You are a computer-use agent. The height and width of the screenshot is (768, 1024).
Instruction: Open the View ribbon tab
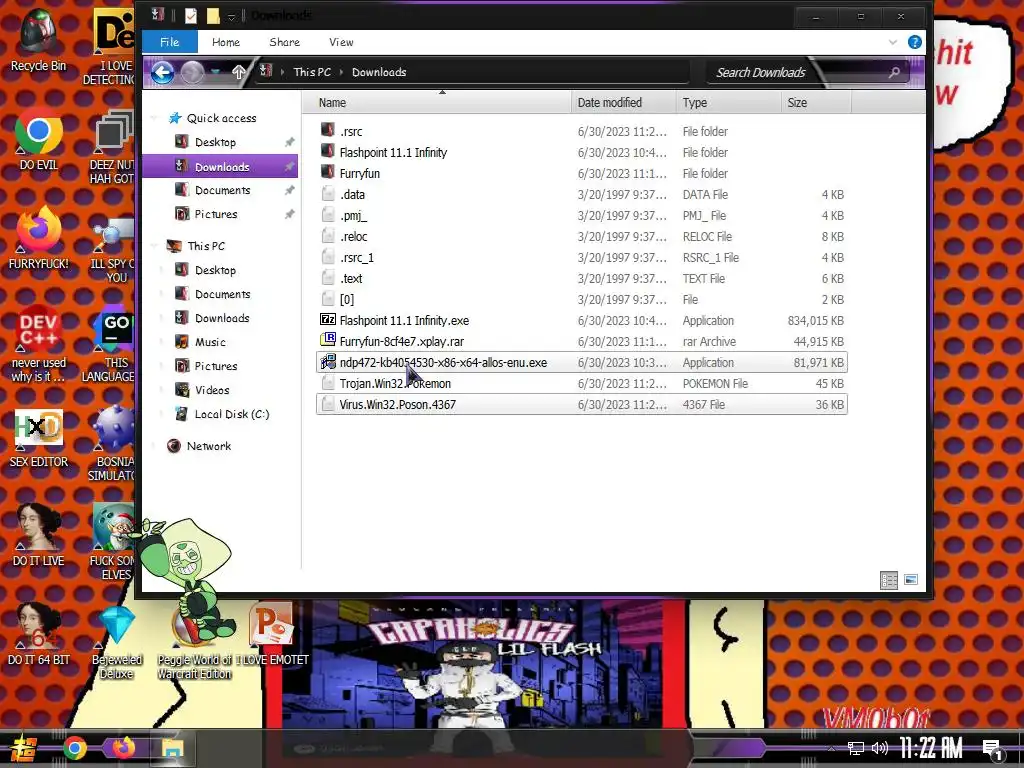(341, 42)
